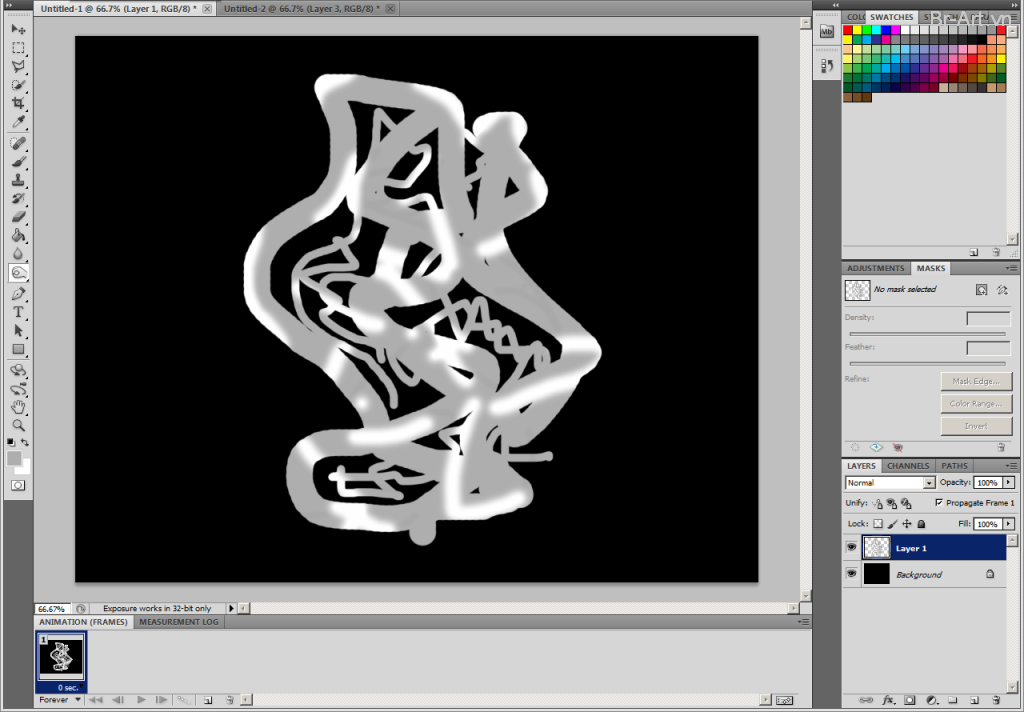Image resolution: width=1024 pixels, height=712 pixels.
Task: Open layer style fx menu
Action: point(887,700)
